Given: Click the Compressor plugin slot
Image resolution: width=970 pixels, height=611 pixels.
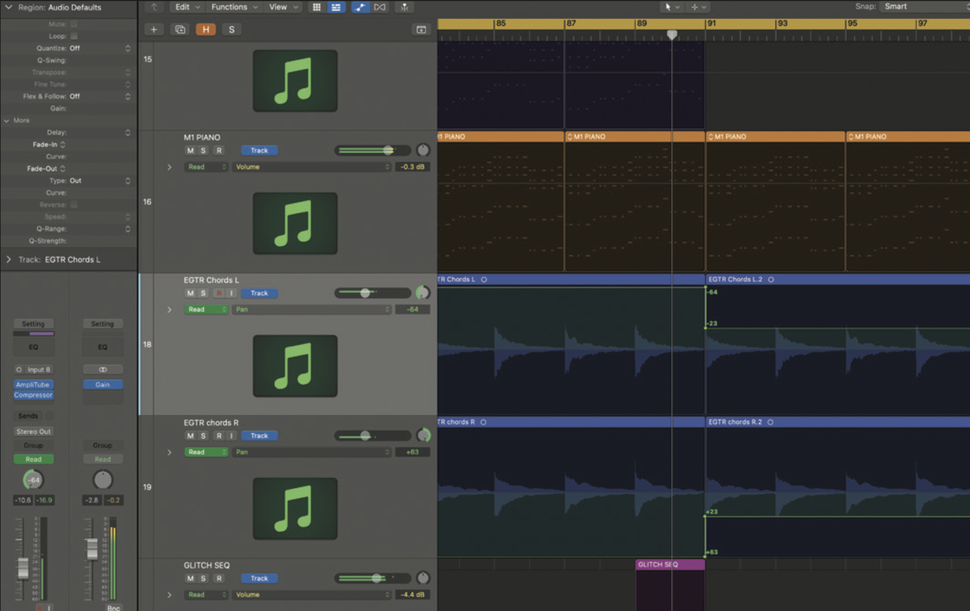Looking at the screenshot, I should pyautogui.click(x=34, y=396).
